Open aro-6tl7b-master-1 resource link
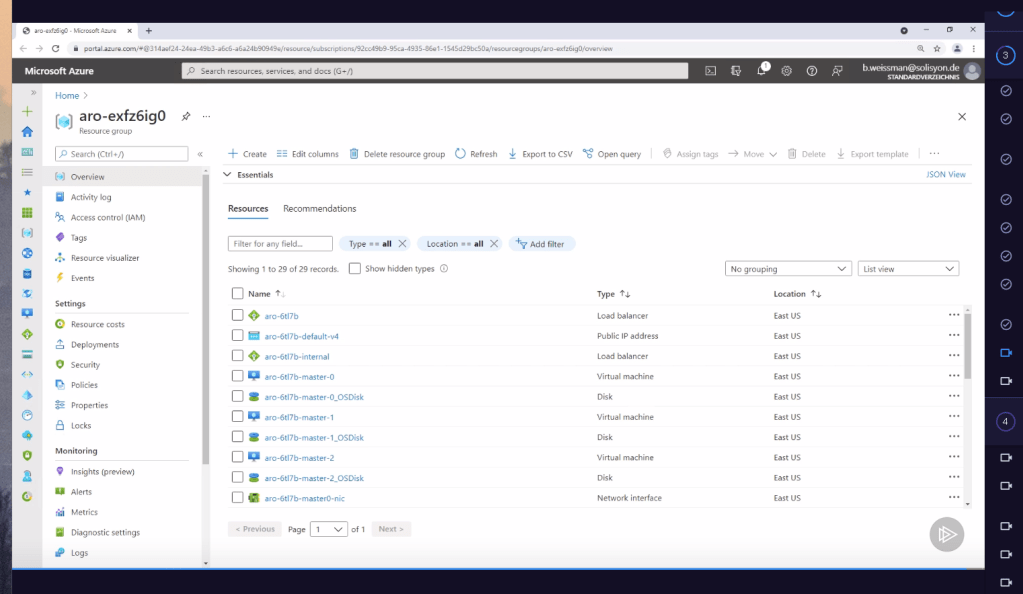1023x594 pixels. coord(299,417)
